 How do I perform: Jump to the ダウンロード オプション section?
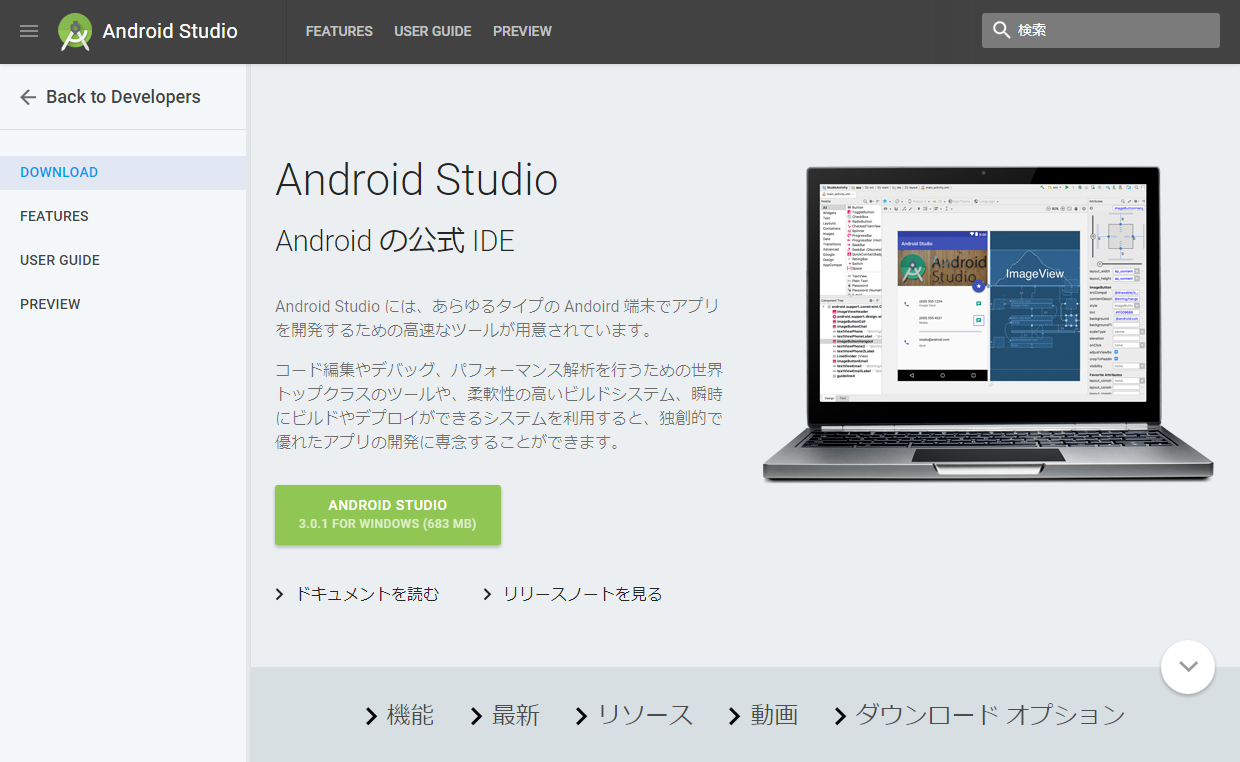[989, 715]
